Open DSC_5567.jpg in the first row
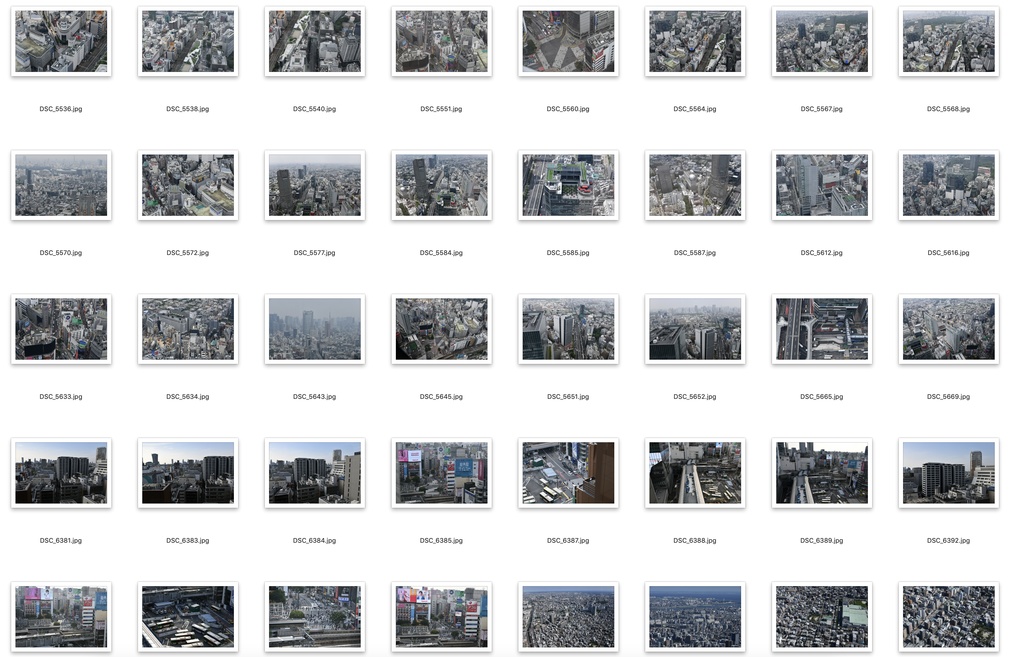The image size is (1024, 657). pos(821,41)
